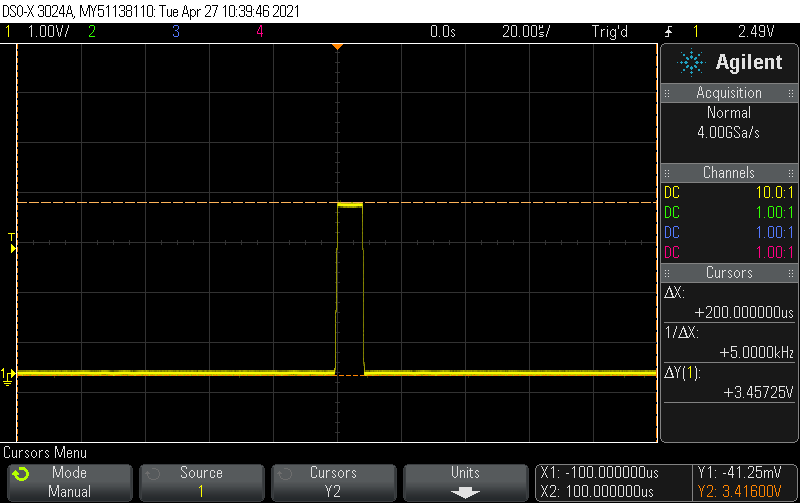The height and width of the screenshot is (503, 800).
Task: Click the Acquisition header grip dots on left
Action: pos(667,93)
